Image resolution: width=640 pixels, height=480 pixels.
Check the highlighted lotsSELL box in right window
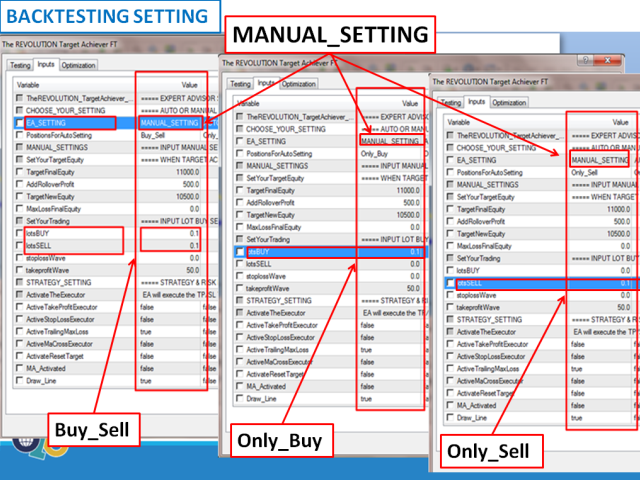(450, 283)
